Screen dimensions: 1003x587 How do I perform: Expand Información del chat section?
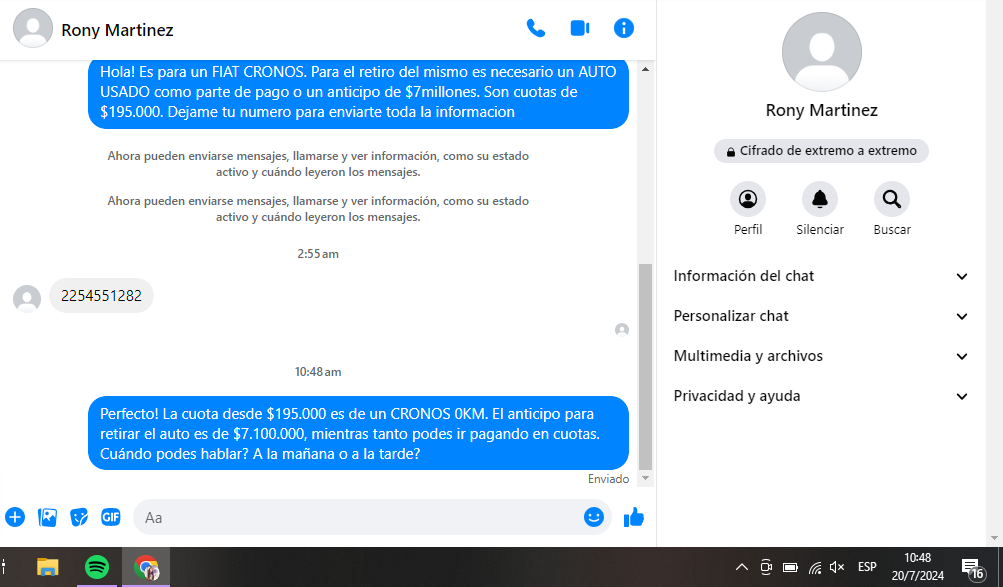821,276
